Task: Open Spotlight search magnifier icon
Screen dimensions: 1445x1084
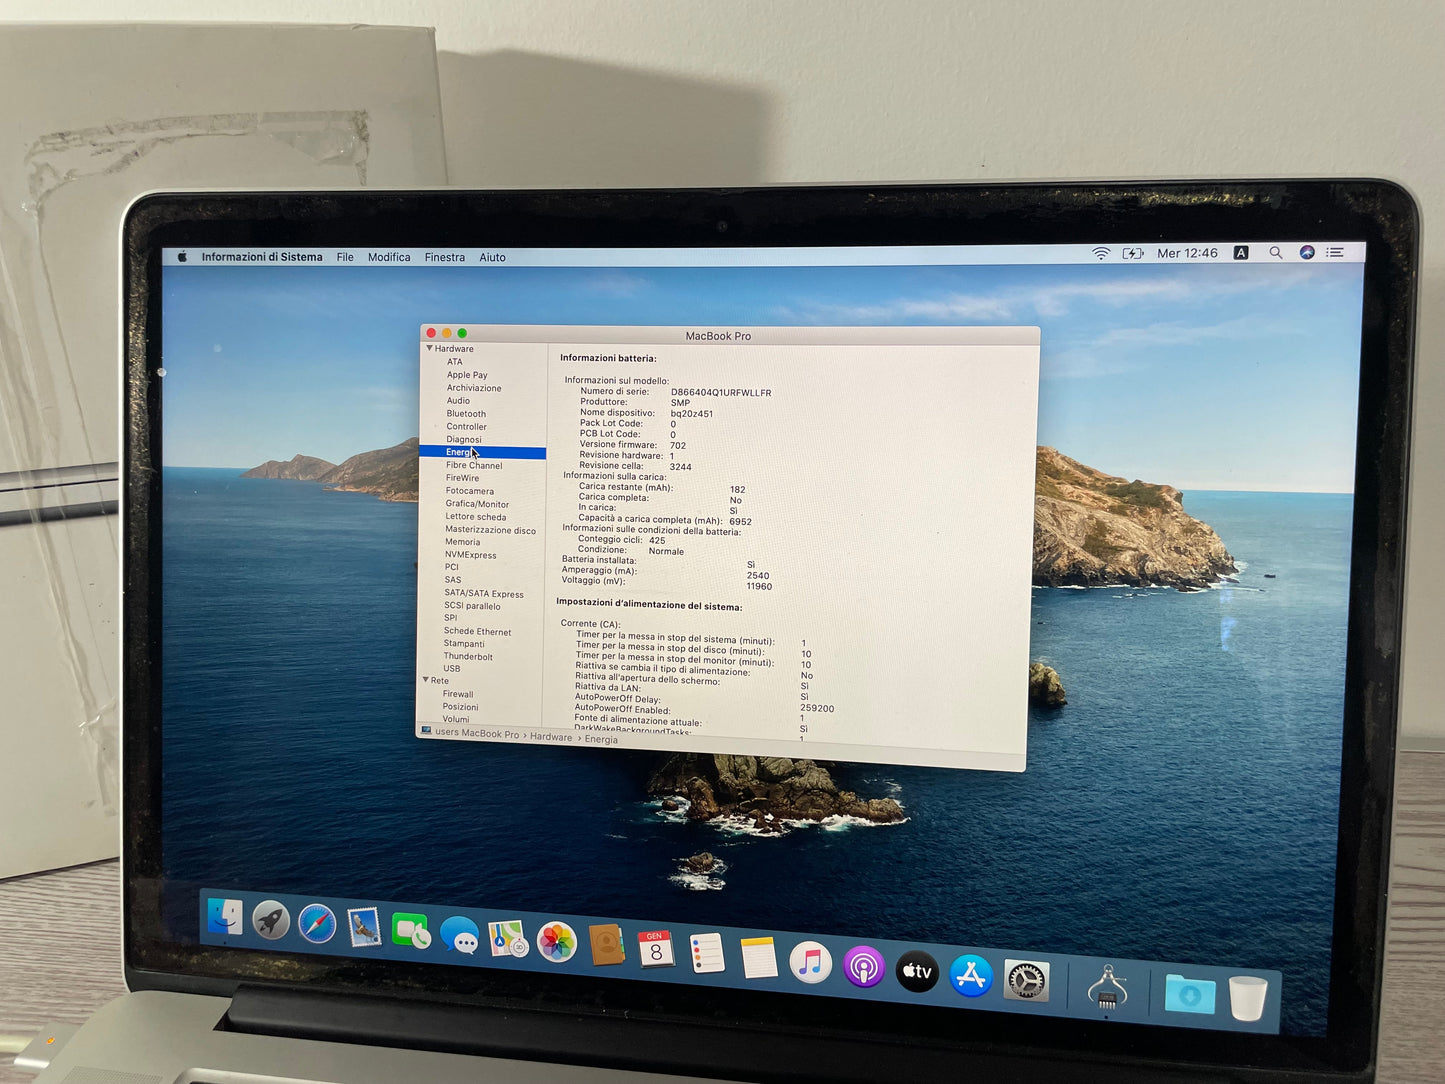Action: coord(1275,253)
